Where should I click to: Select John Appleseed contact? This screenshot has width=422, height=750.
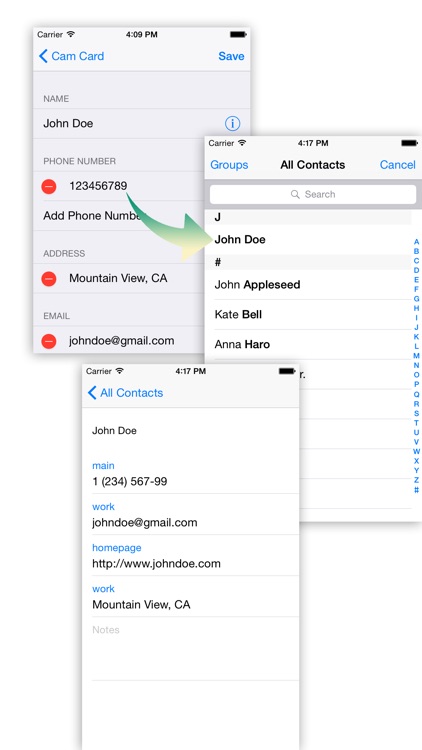coord(257,285)
